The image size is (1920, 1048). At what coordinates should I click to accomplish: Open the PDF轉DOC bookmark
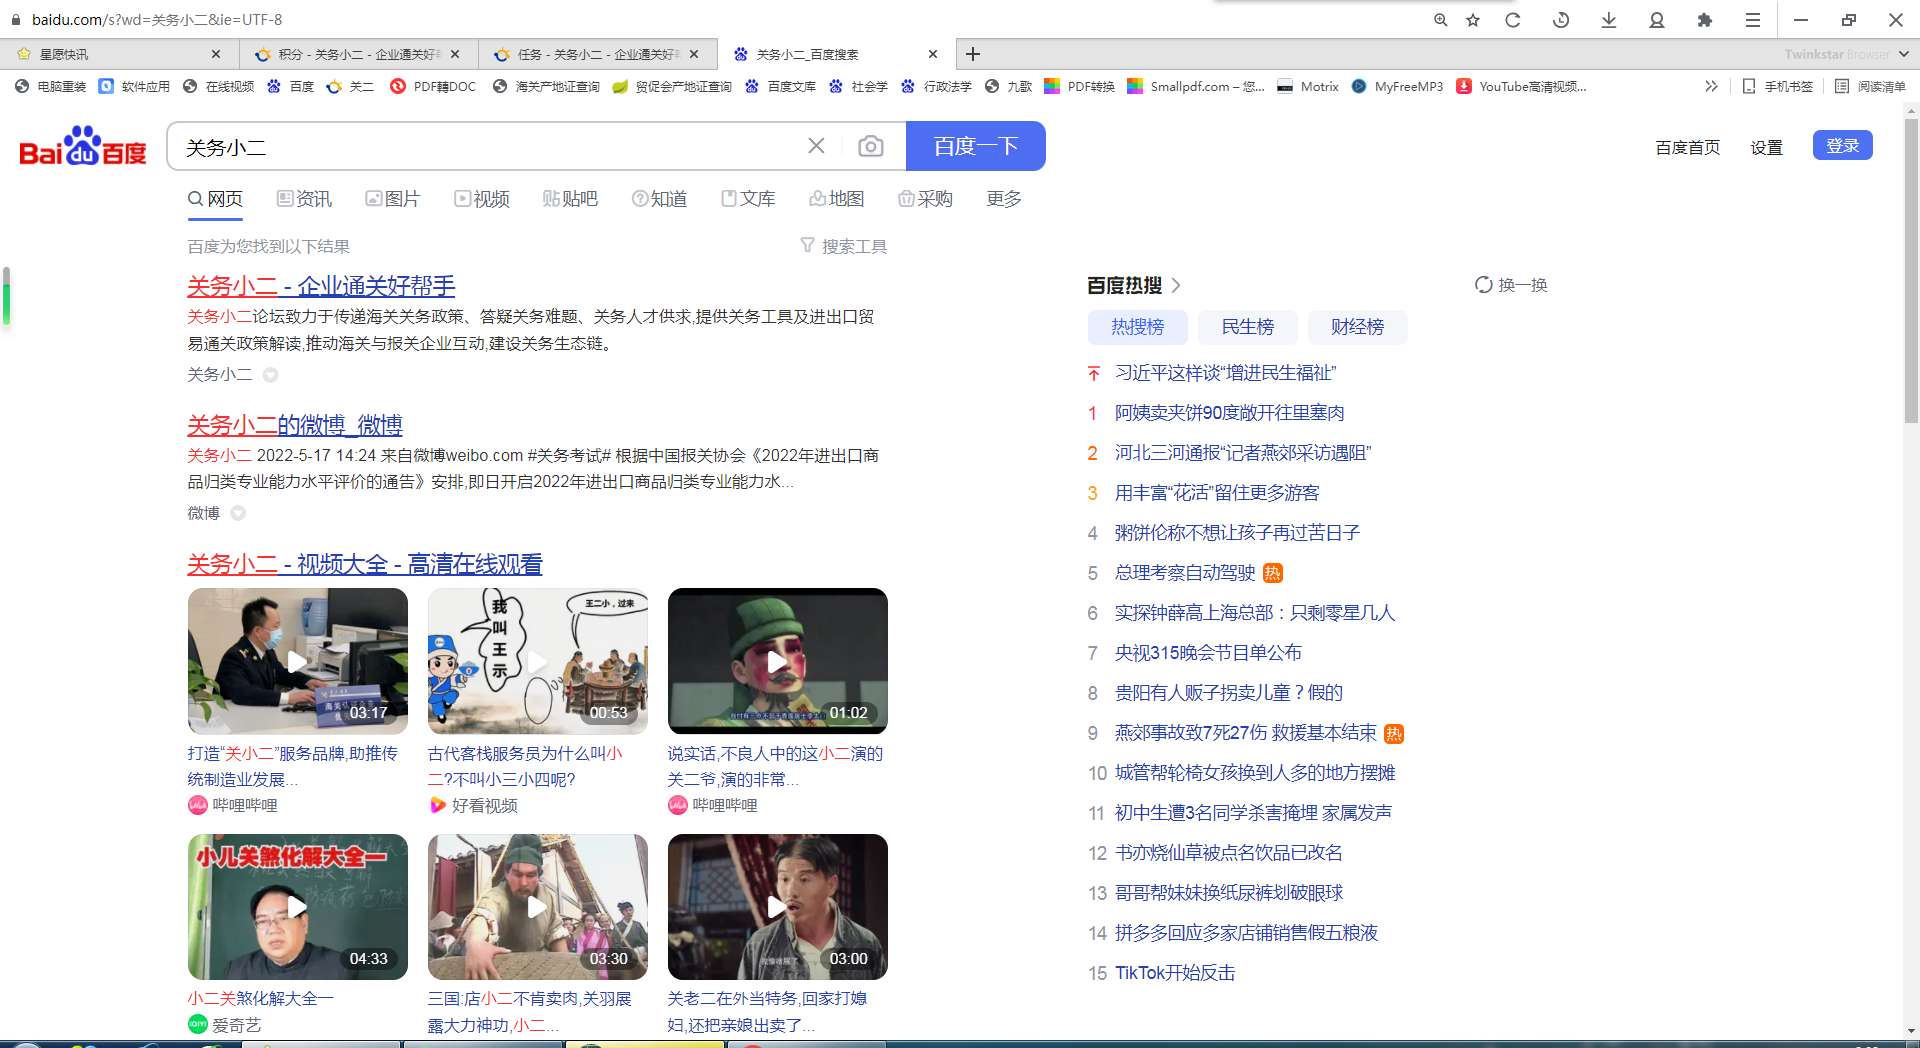point(433,87)
